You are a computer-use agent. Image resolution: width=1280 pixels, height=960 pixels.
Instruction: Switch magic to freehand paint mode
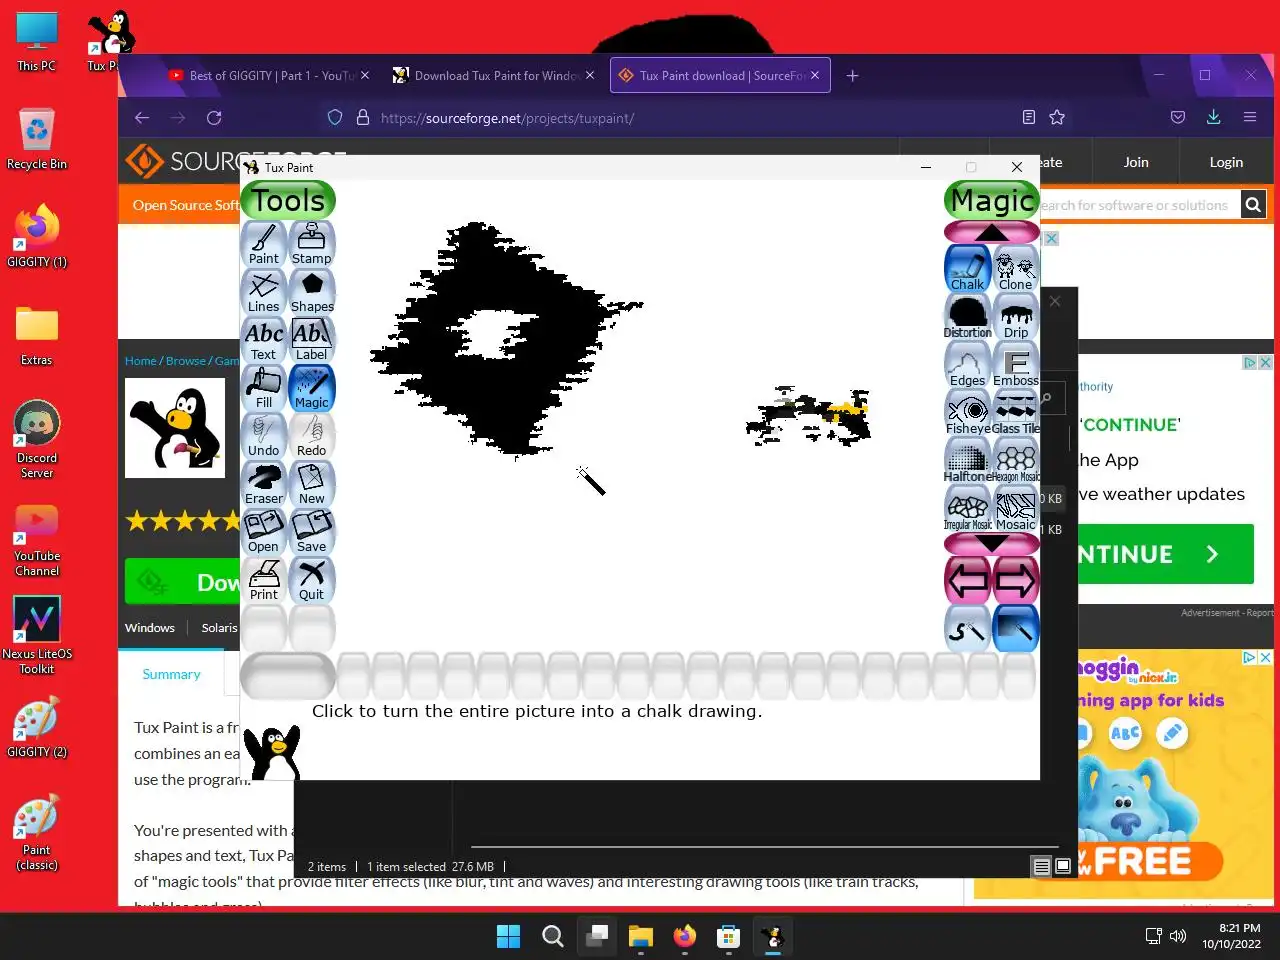point(968,629)
